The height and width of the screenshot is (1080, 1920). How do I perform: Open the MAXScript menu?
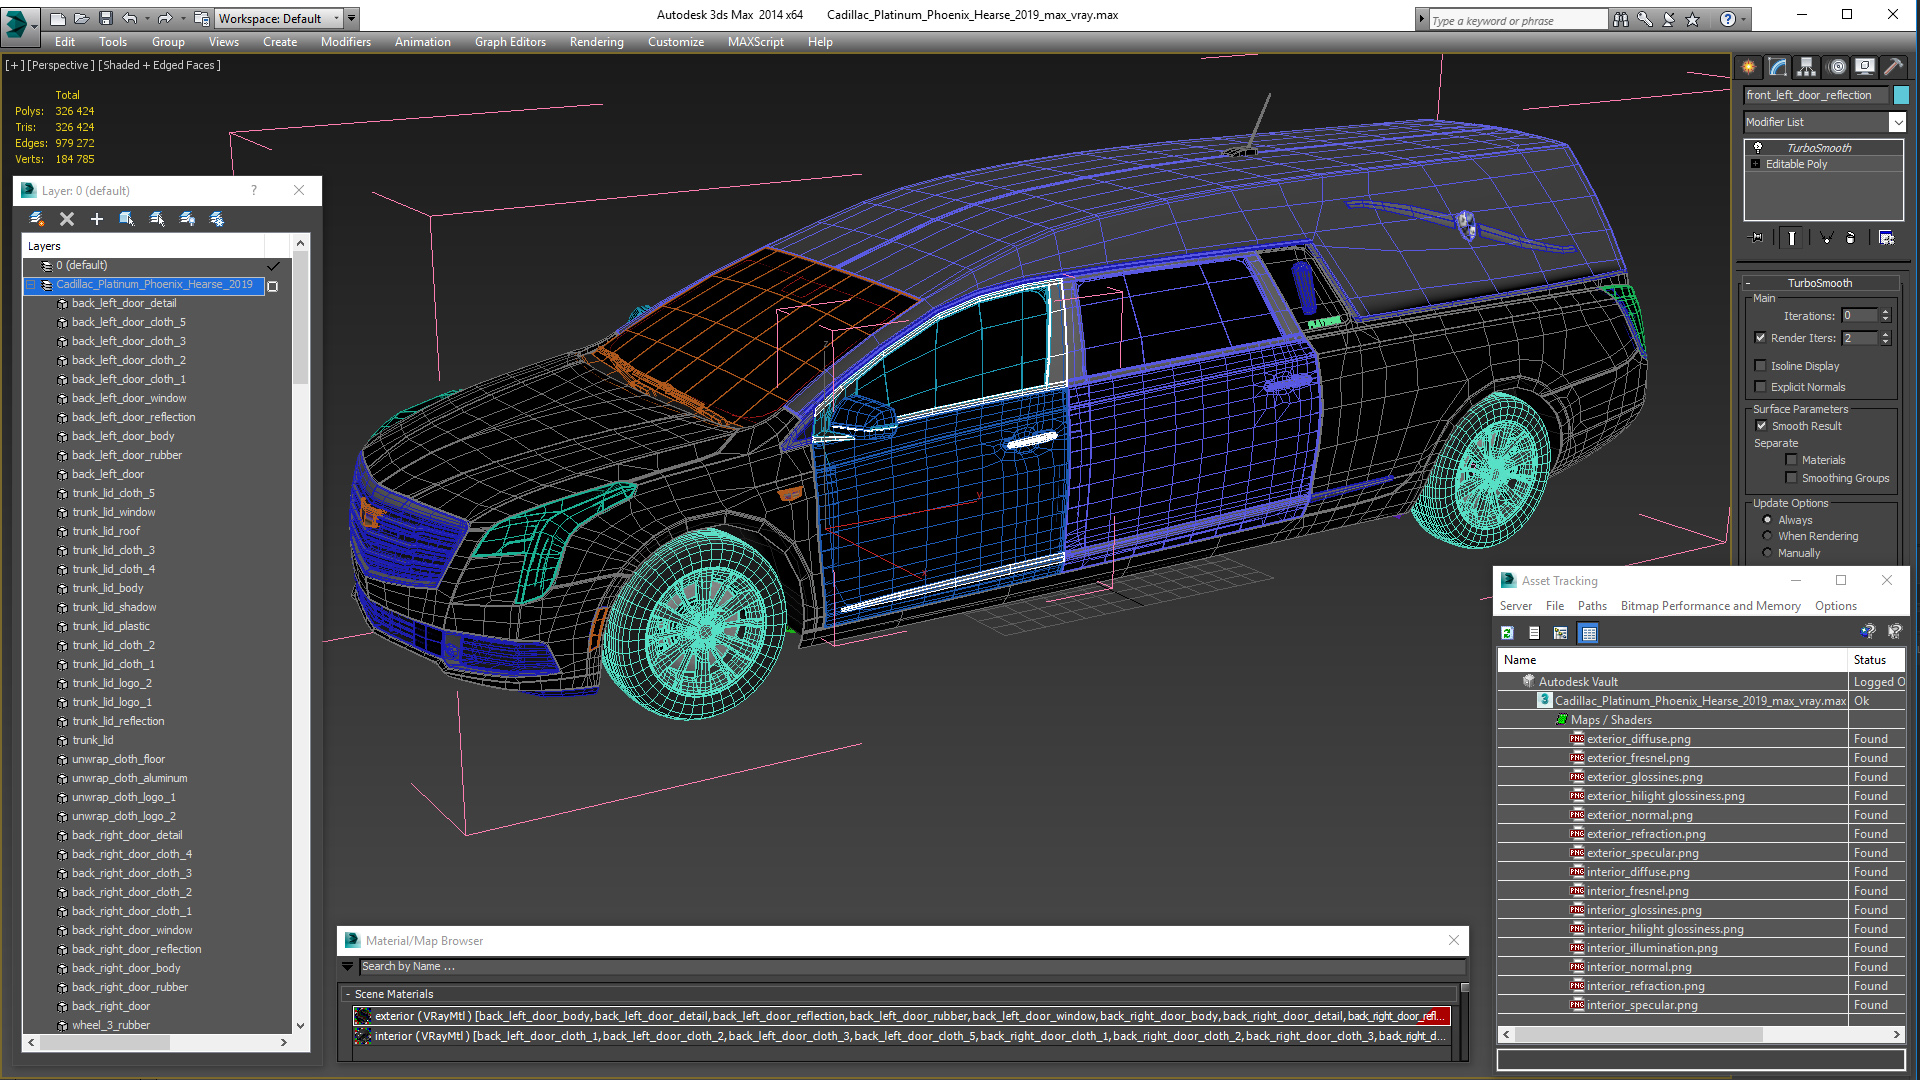[756, 42]
